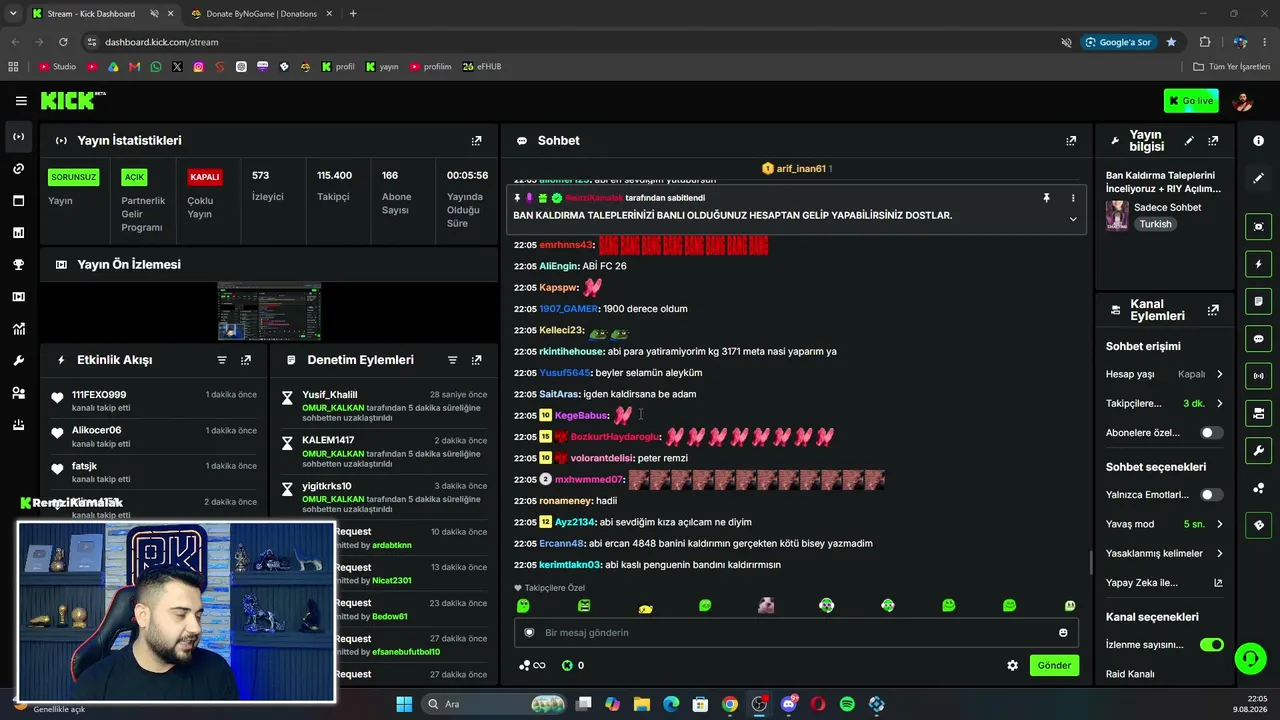Click the Gönder send button
Viewport: 1280px width, 720px height.
[x=1054, y=665]
